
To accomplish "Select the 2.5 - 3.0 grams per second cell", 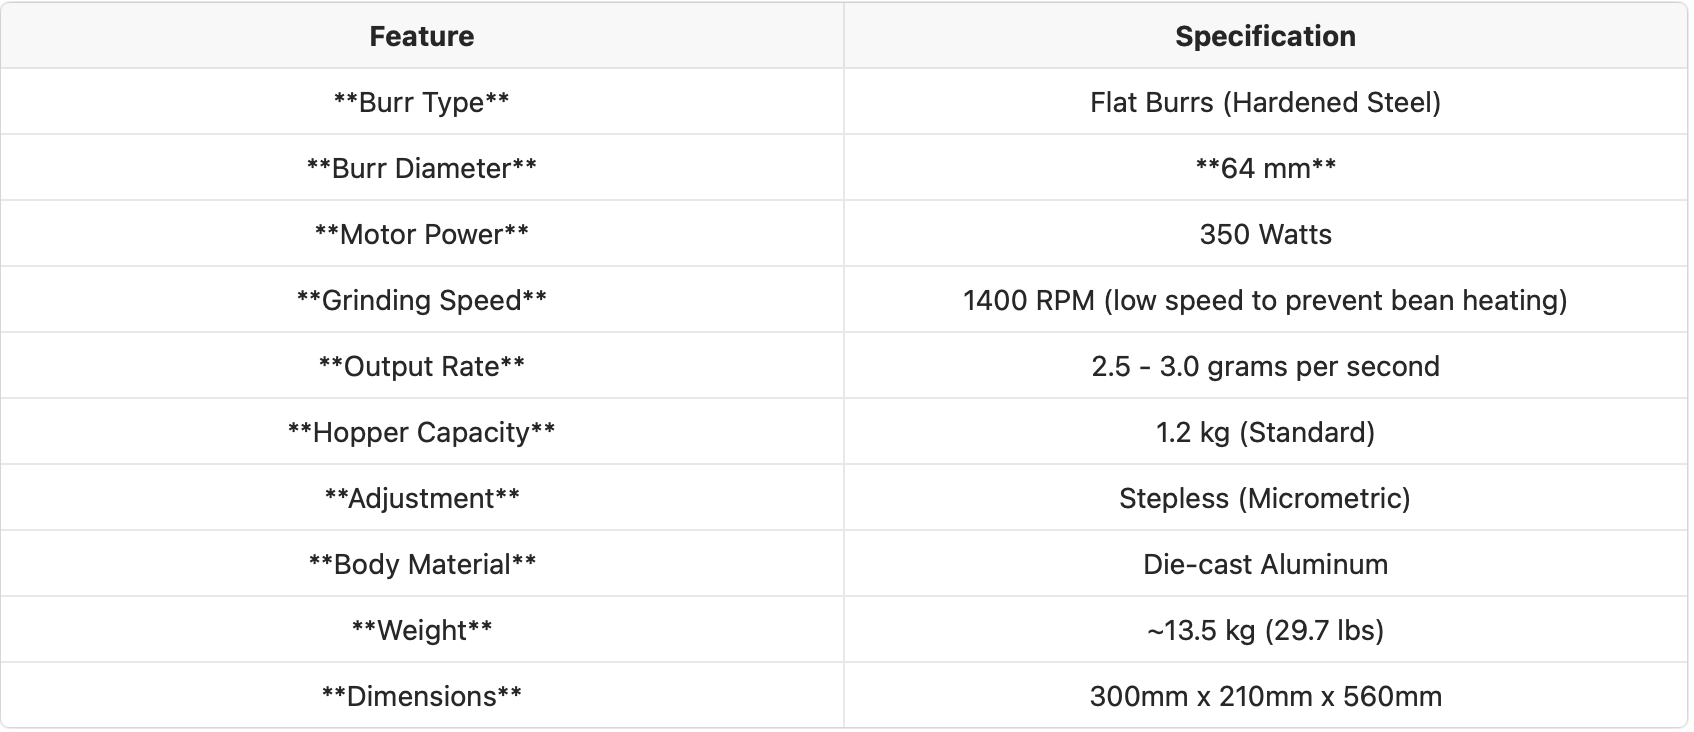I will pyautogui.click(x=1265, y=366).
